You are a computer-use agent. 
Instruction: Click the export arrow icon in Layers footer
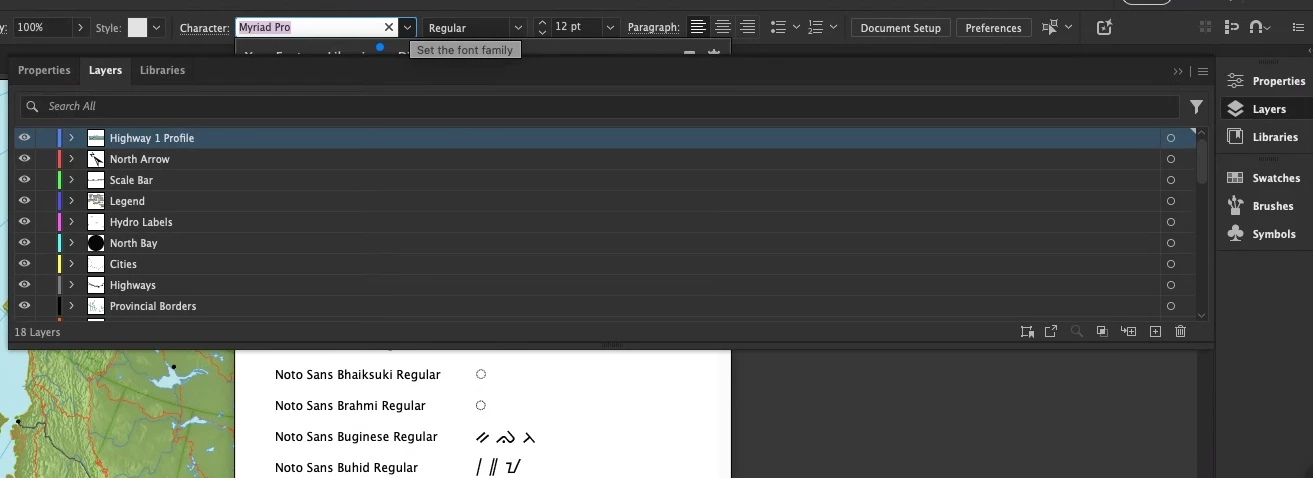[x=1051, y=331]
